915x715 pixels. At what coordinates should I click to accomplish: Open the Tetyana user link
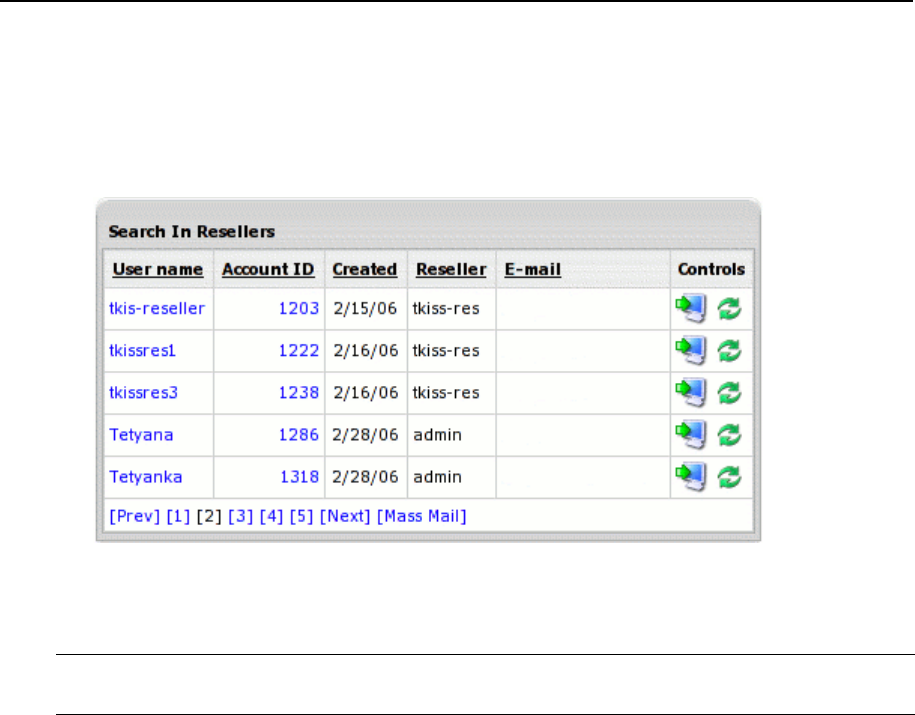(141, 434)
